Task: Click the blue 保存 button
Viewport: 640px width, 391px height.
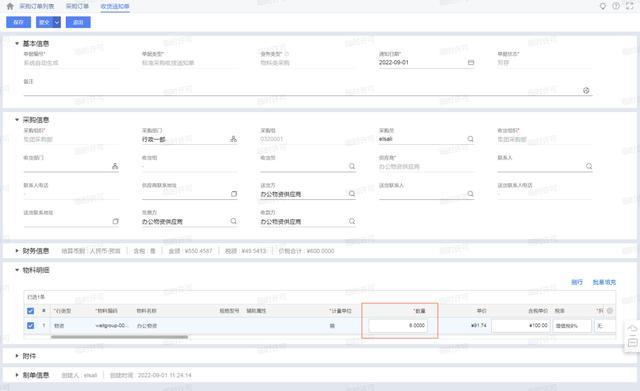Action: (x=18, y=22)
